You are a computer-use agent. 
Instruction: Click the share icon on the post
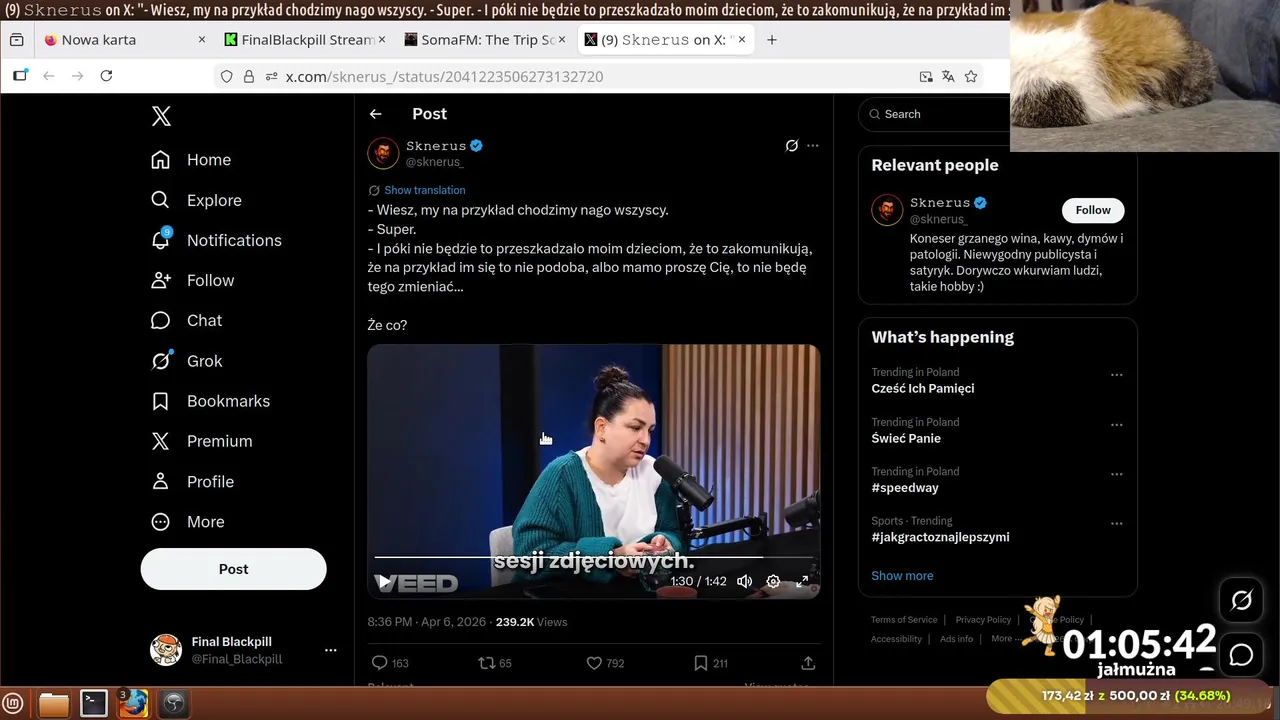point(808,663)
